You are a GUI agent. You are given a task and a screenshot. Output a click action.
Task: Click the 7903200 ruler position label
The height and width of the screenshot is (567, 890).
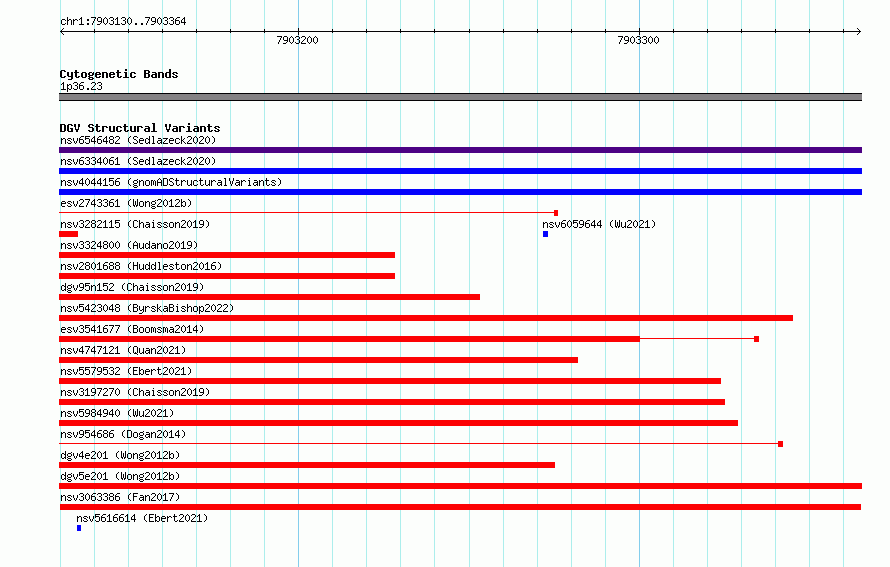tap(297, 40)
